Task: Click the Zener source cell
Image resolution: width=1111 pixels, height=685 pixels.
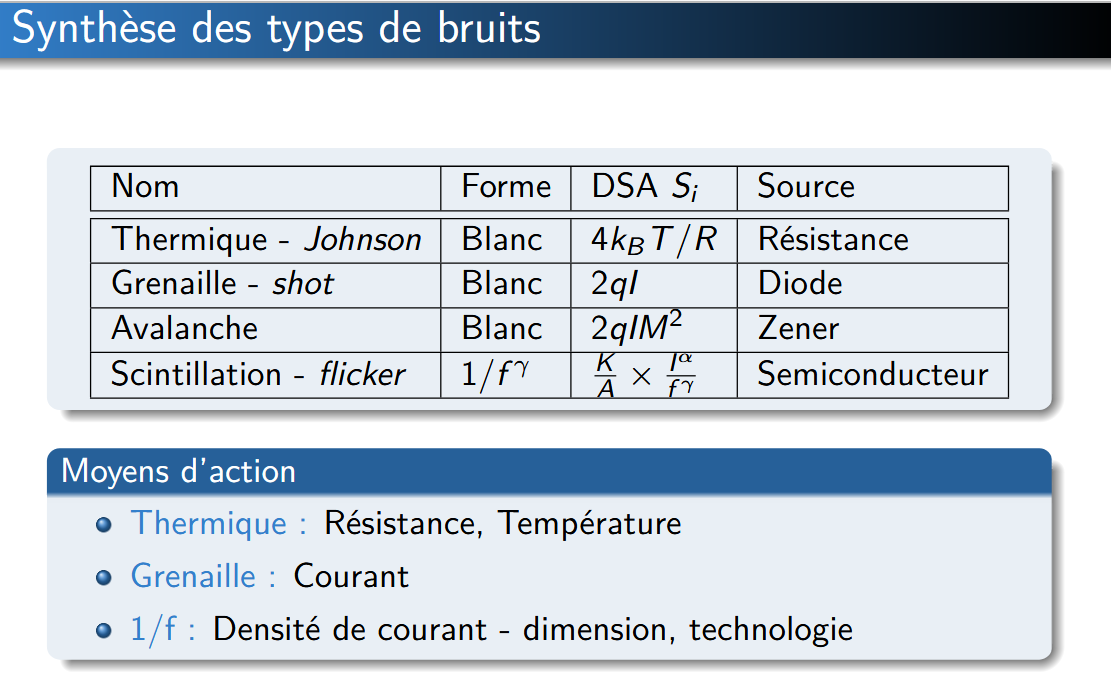Action: [798, 329]
